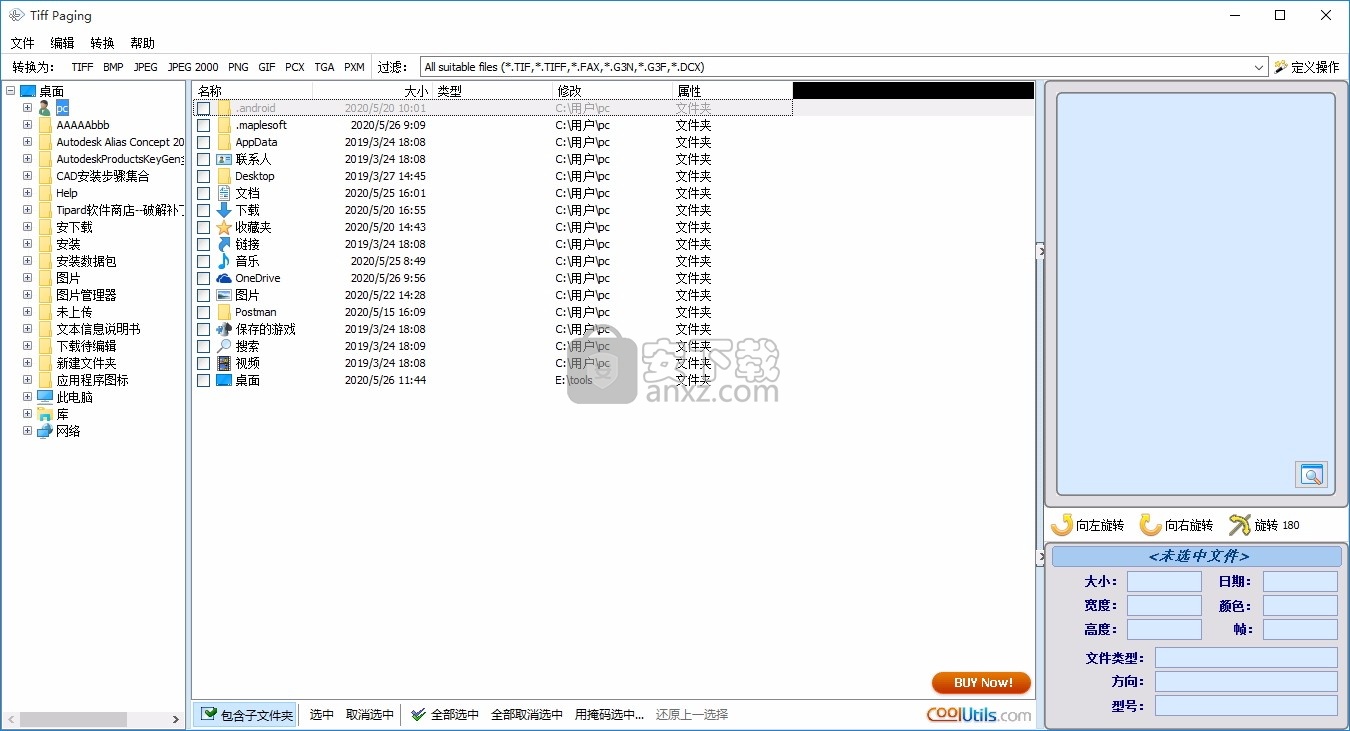Click the BUY Now! button
The image size is (1350, 731).
coord(981,683)
